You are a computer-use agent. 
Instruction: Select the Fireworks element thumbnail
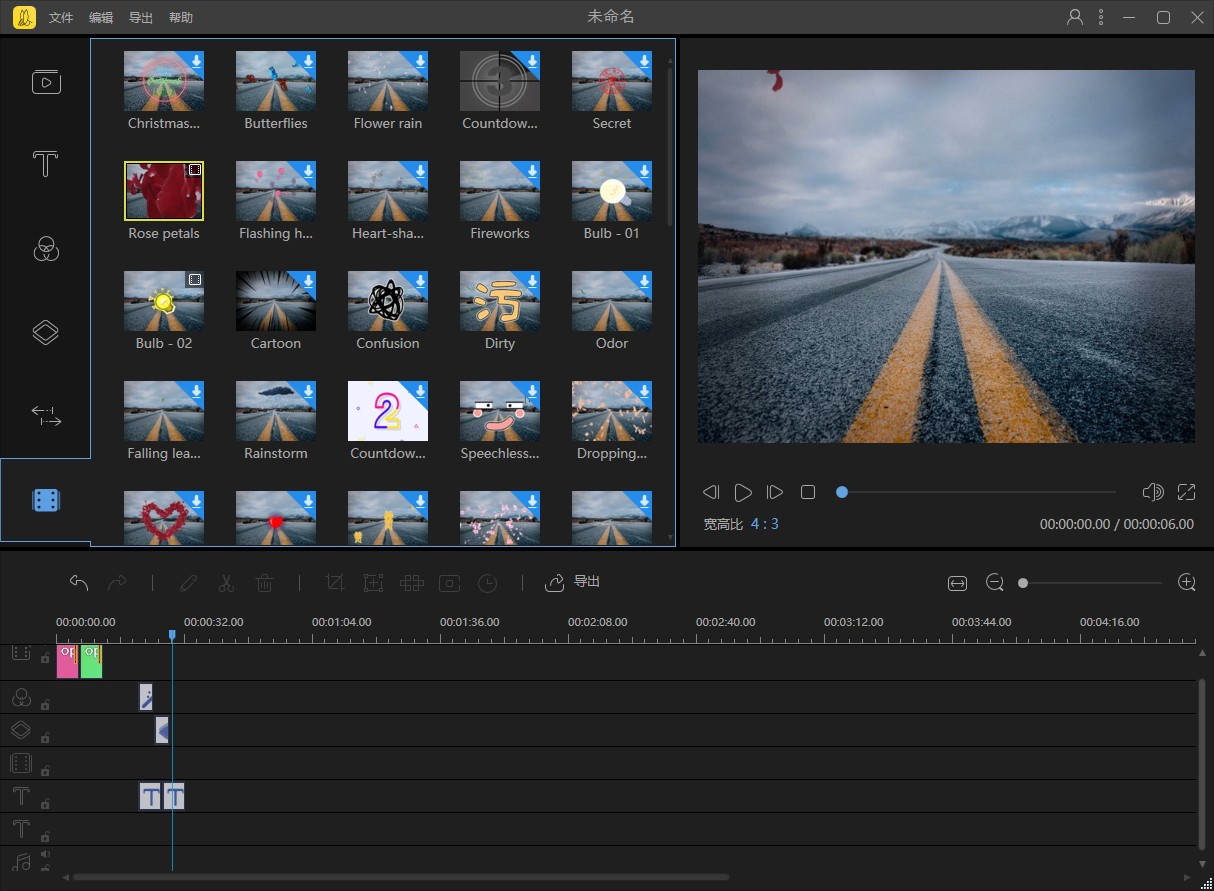[x=500, y=191]
